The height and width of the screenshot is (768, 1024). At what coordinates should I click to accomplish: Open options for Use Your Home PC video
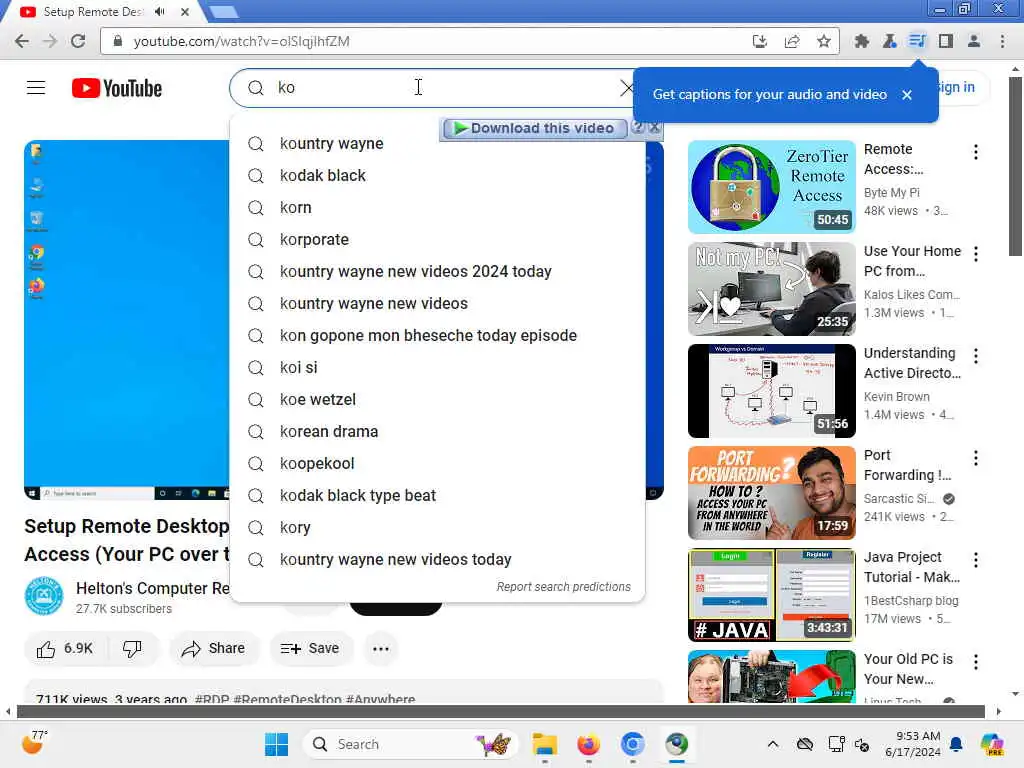[x=976, y=254]
